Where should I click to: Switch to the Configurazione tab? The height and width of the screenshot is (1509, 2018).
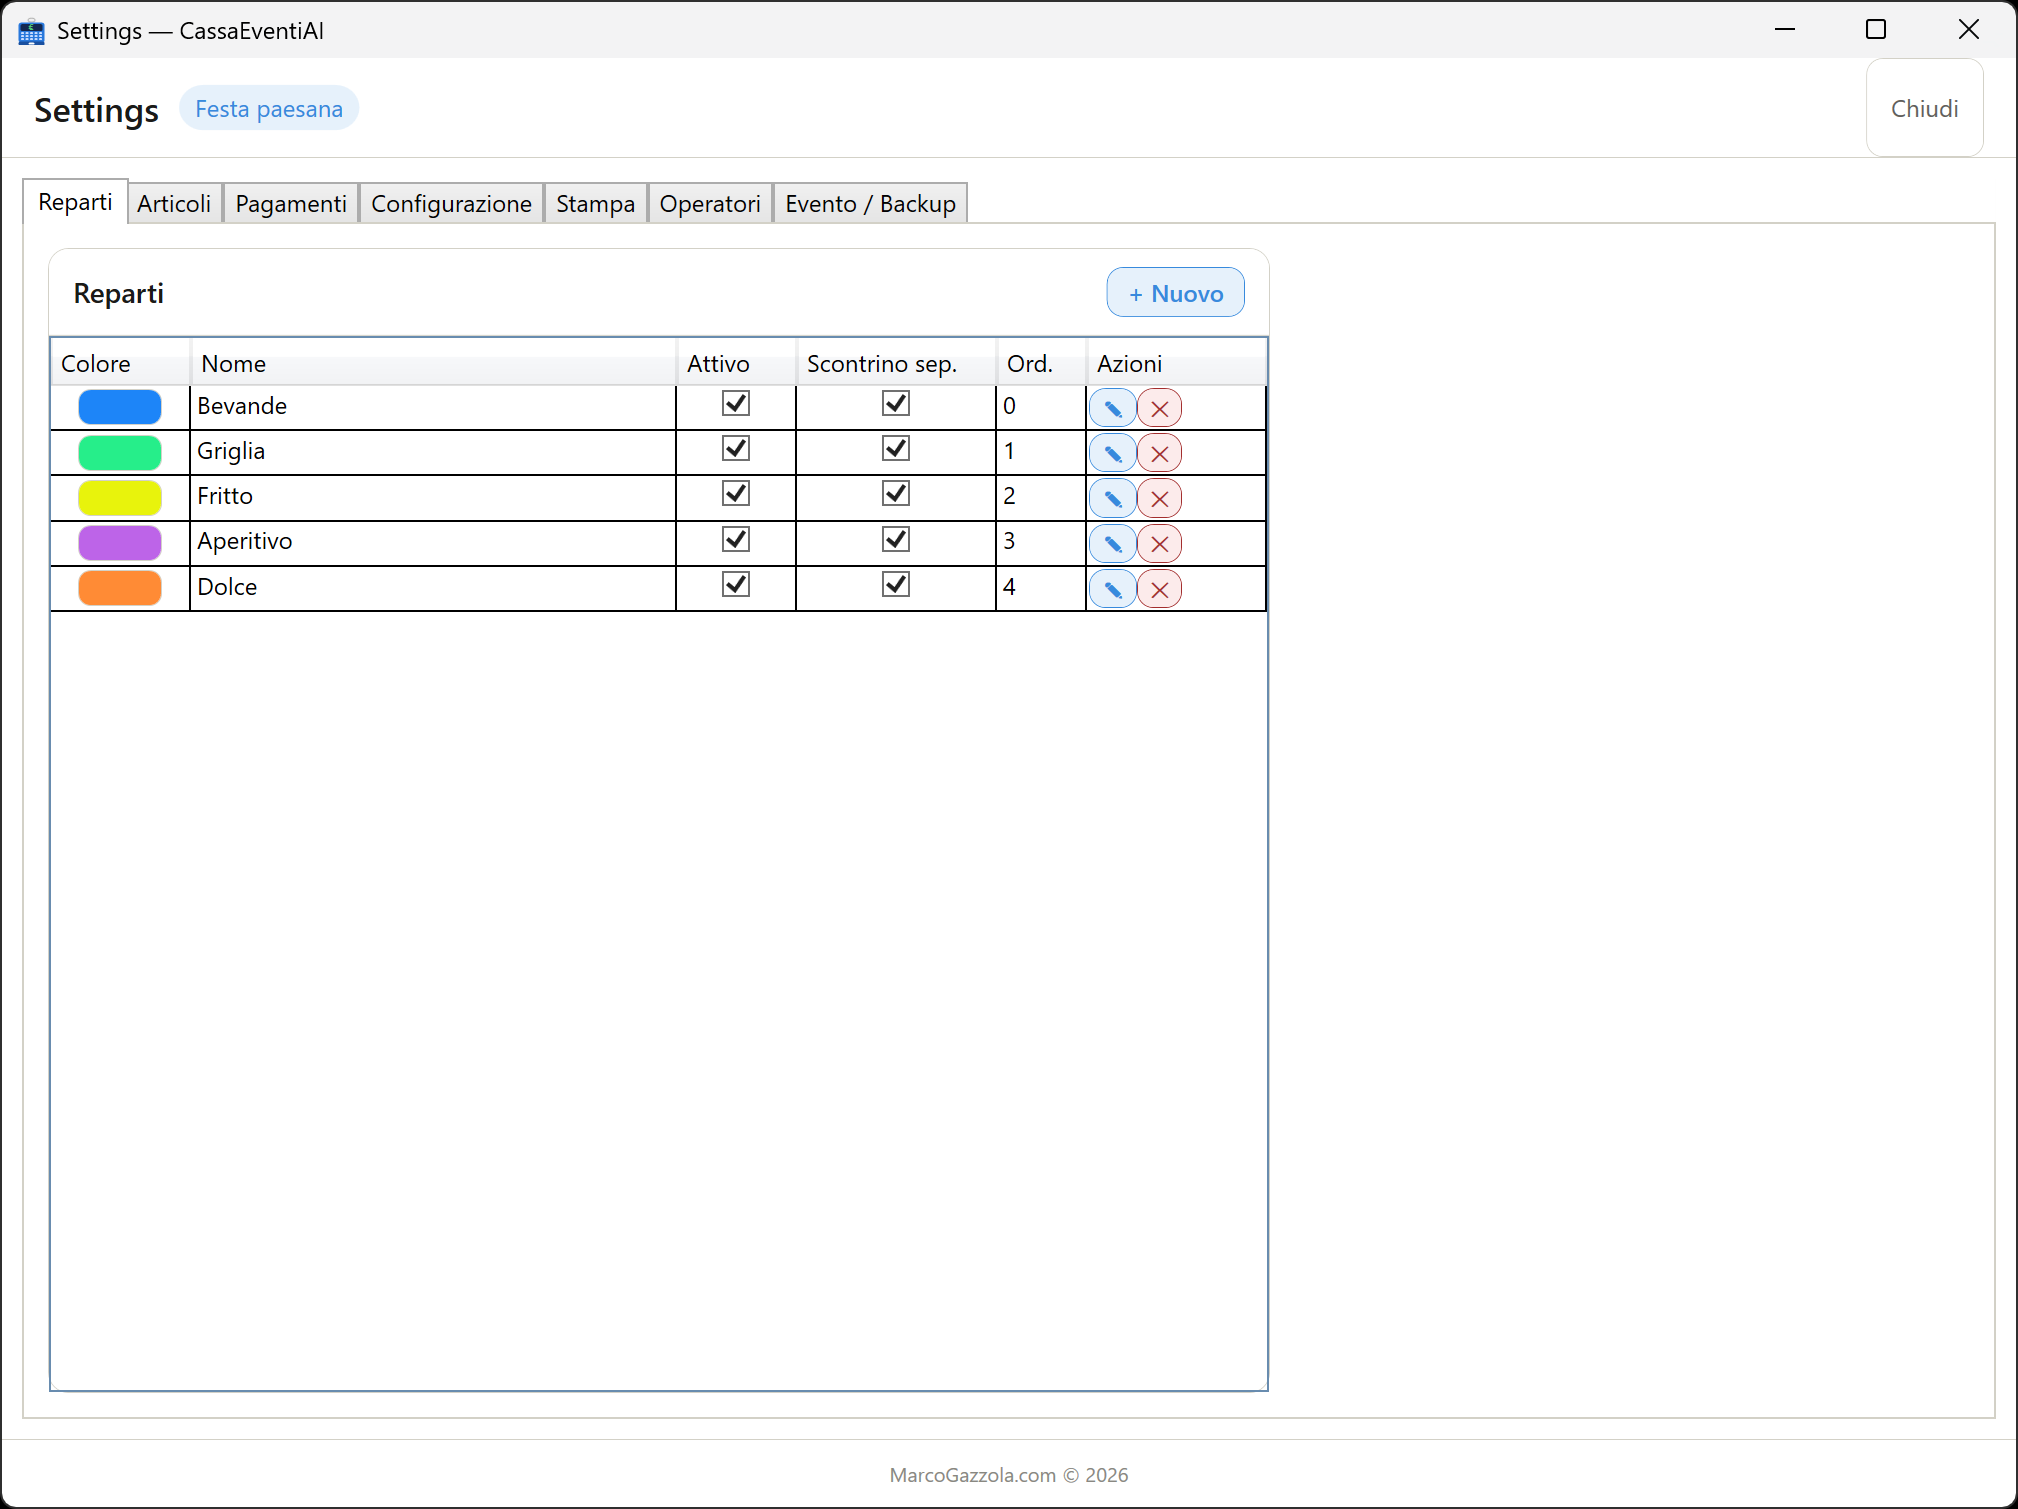tap(451, 204)
